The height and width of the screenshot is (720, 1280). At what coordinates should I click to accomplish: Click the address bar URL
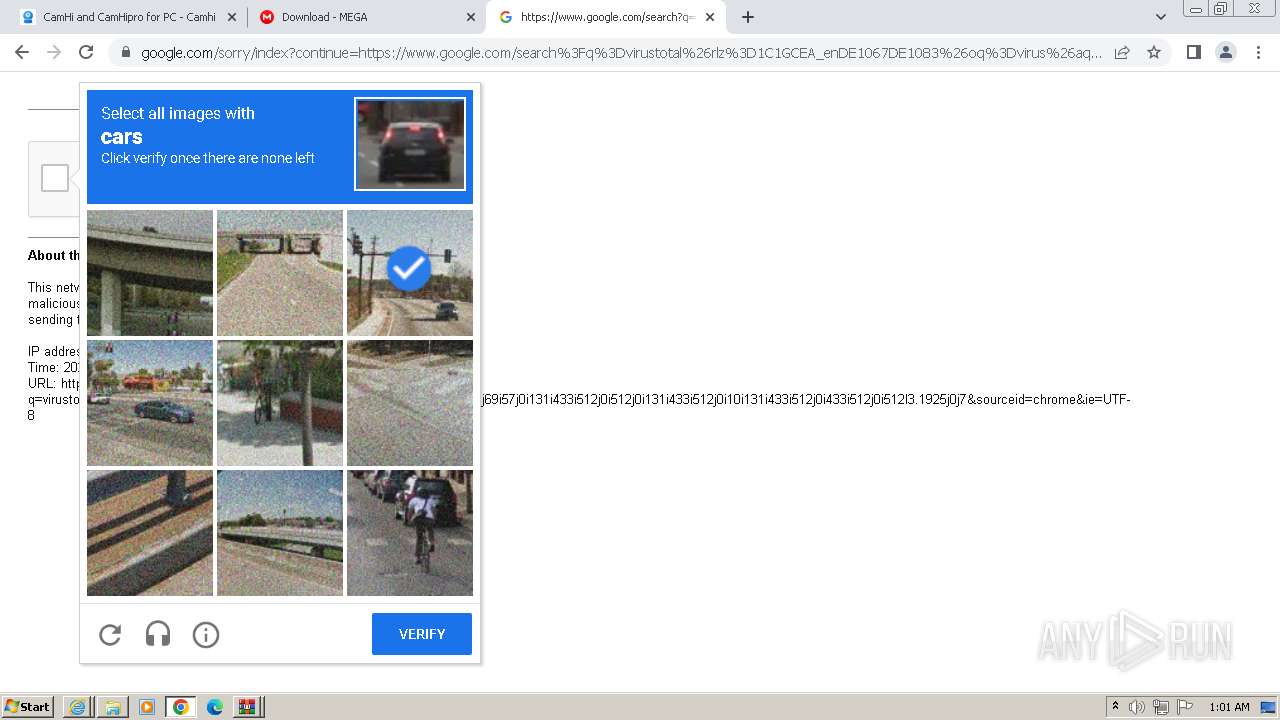(621, 53)
